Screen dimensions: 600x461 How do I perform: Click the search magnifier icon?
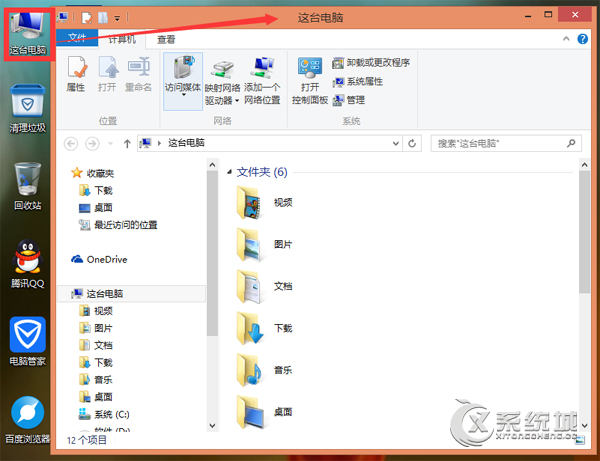[x=571, y=143]
